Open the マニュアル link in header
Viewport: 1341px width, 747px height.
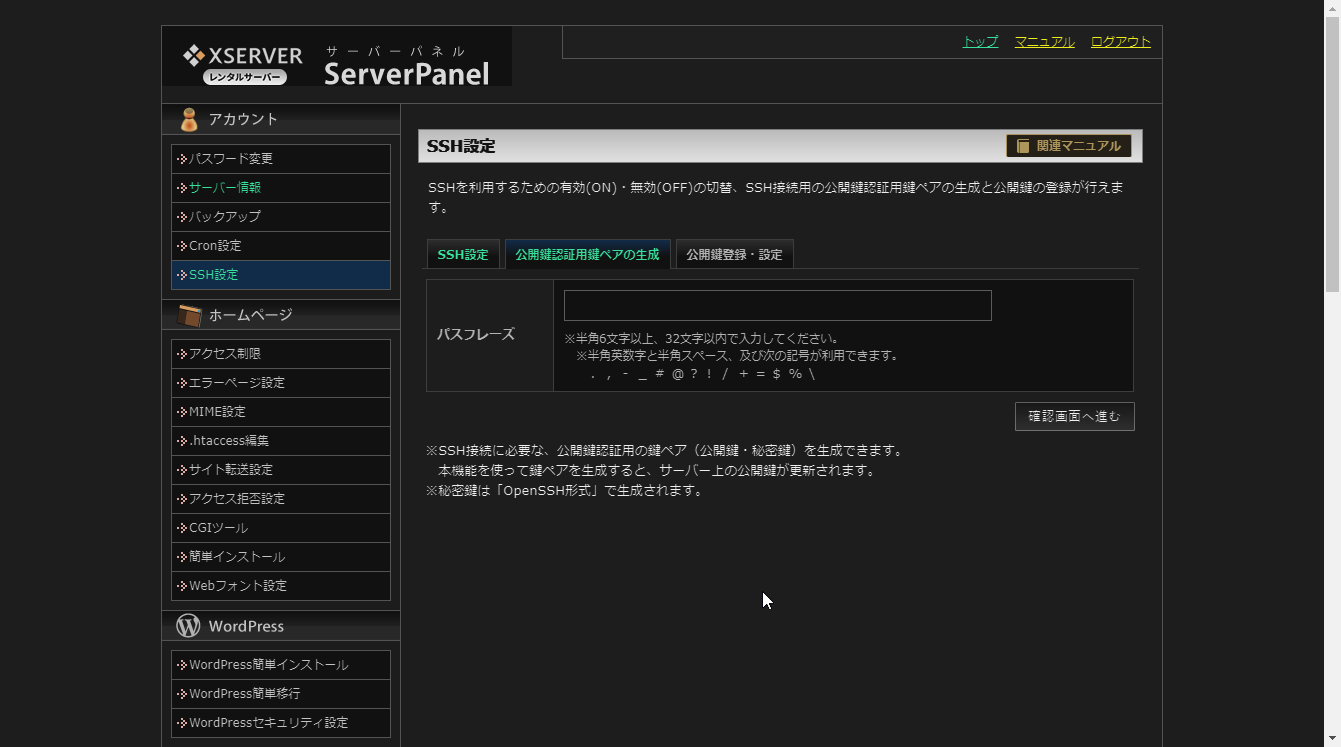click(x=1044, y=42)
